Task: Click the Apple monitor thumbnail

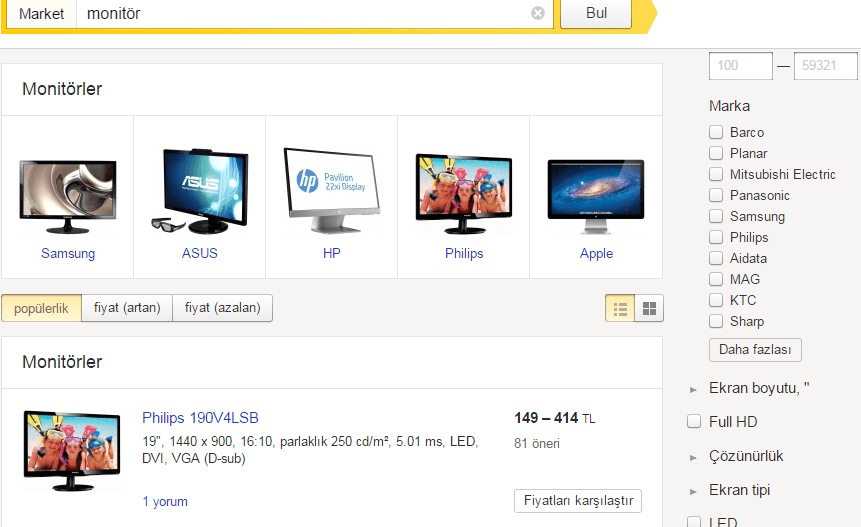Action: point(596,192)
